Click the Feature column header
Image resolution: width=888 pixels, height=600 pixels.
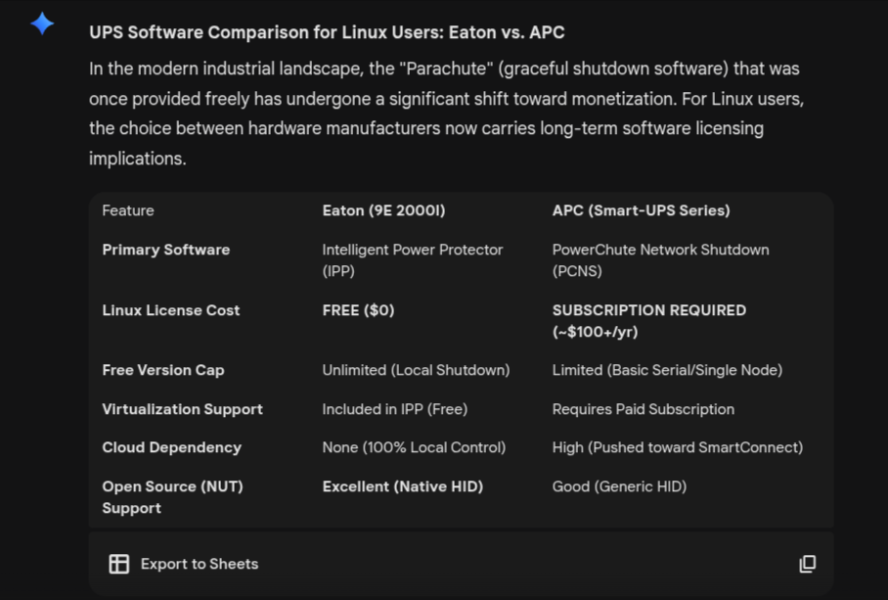pyautogui.click(x=128, y=211)
